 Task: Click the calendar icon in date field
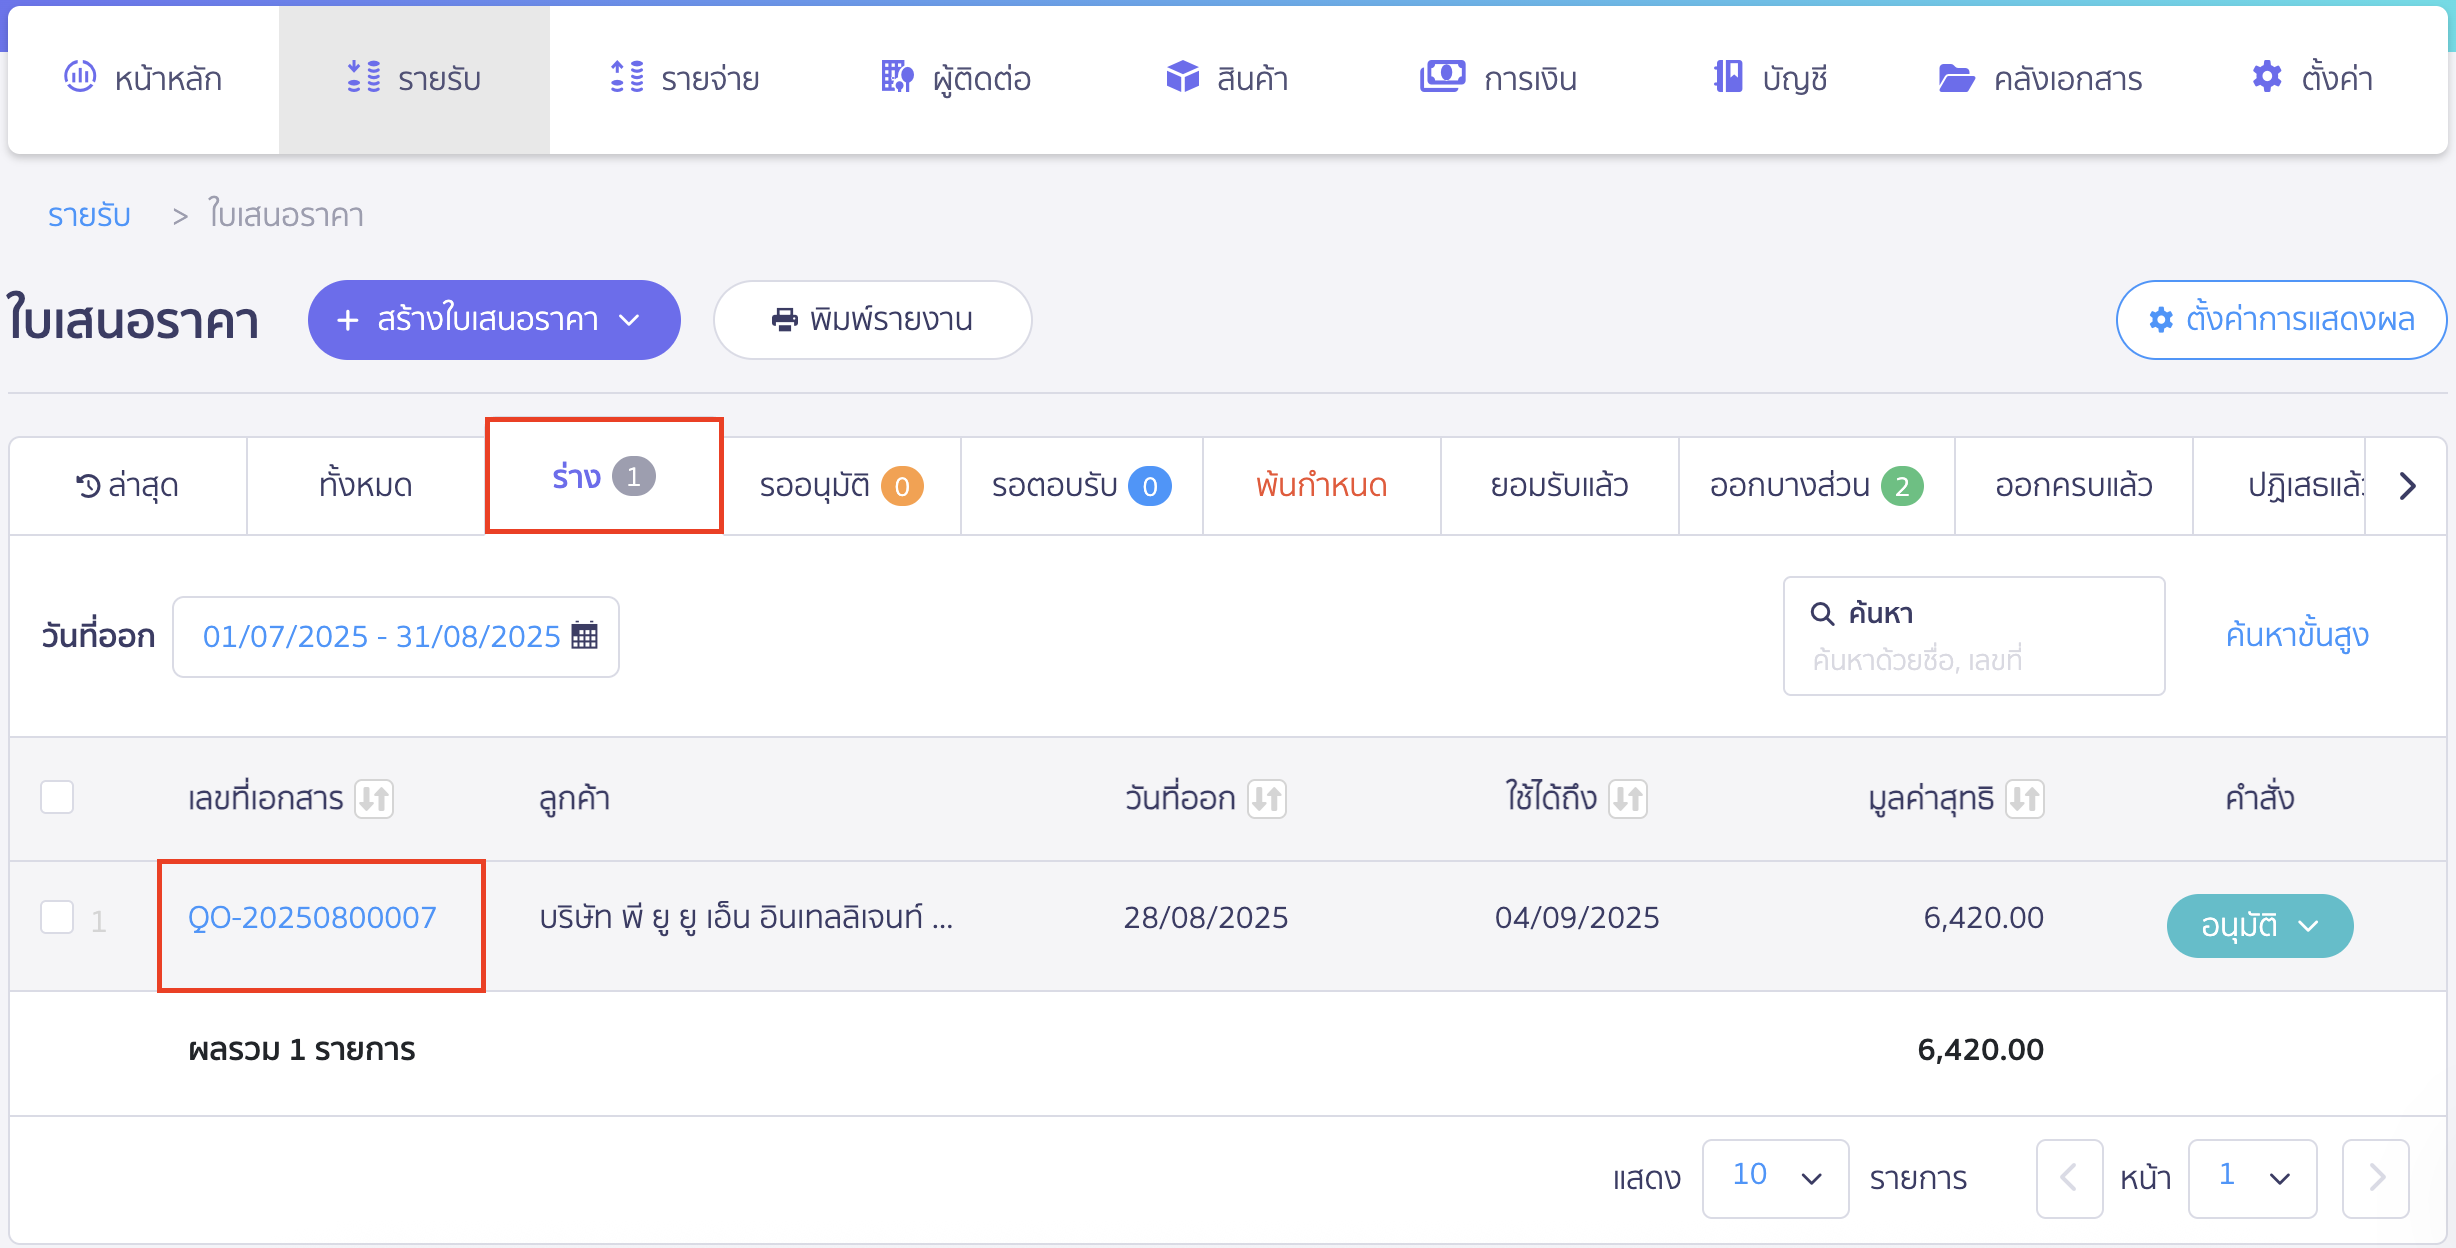585,636
